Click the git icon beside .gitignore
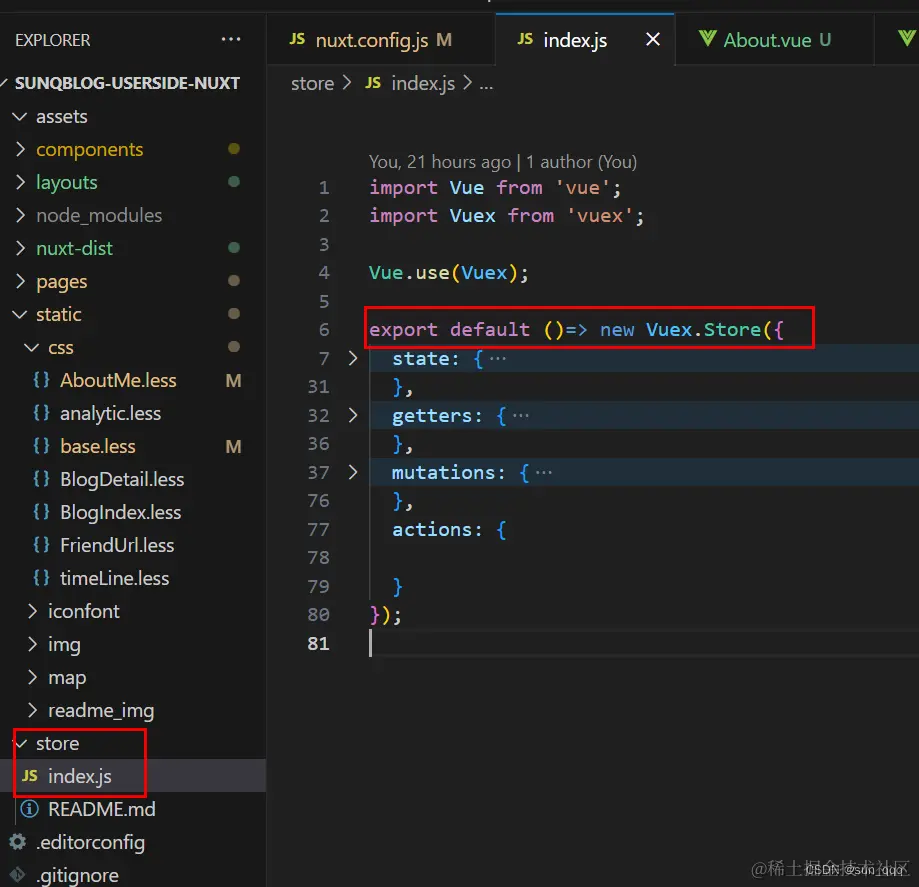 (x=18, y=875)
